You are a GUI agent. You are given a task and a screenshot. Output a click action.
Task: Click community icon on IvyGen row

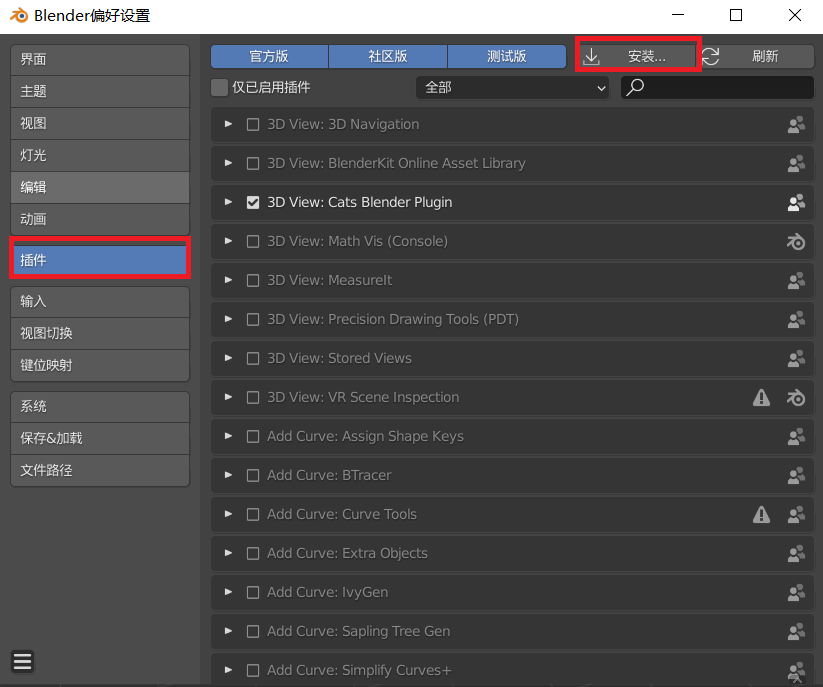(796, 593)
